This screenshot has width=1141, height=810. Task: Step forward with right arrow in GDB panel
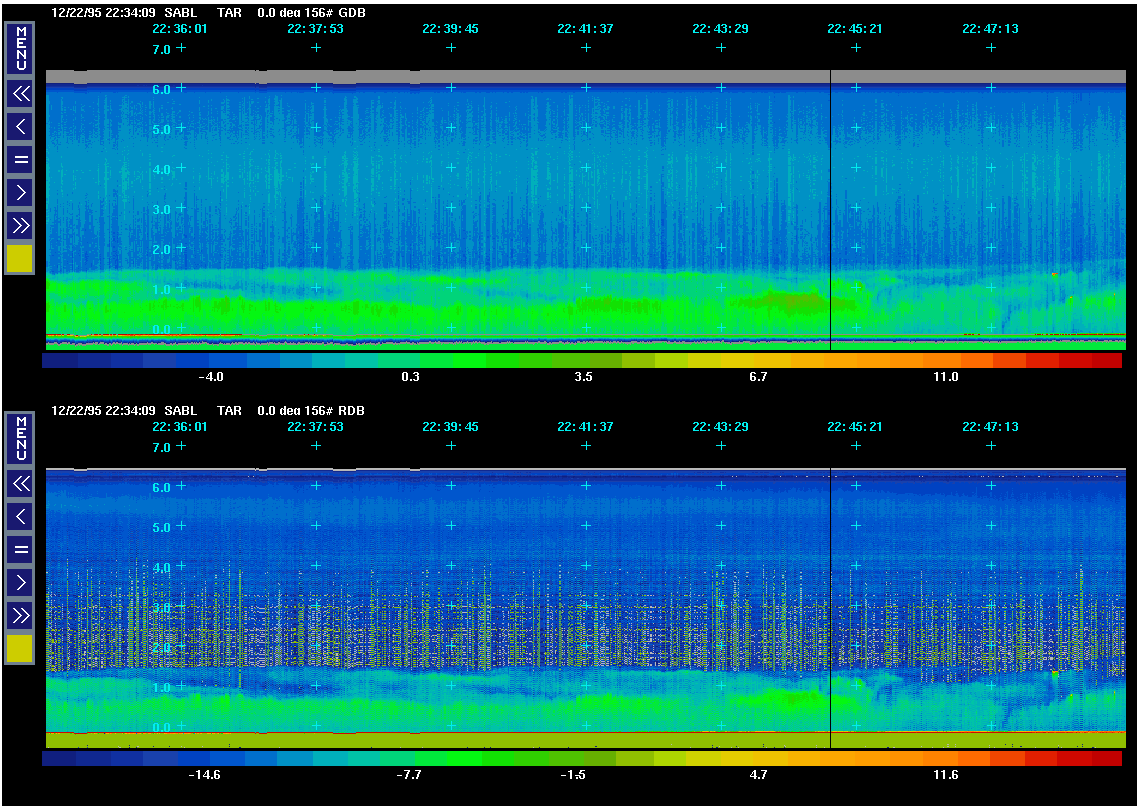[x=20, y=192]
